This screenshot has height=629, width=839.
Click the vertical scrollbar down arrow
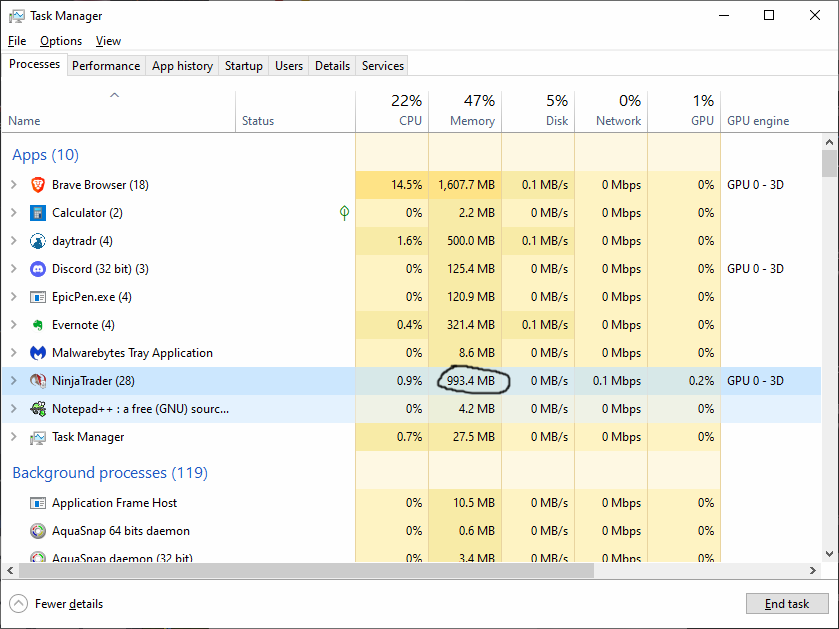829,554
